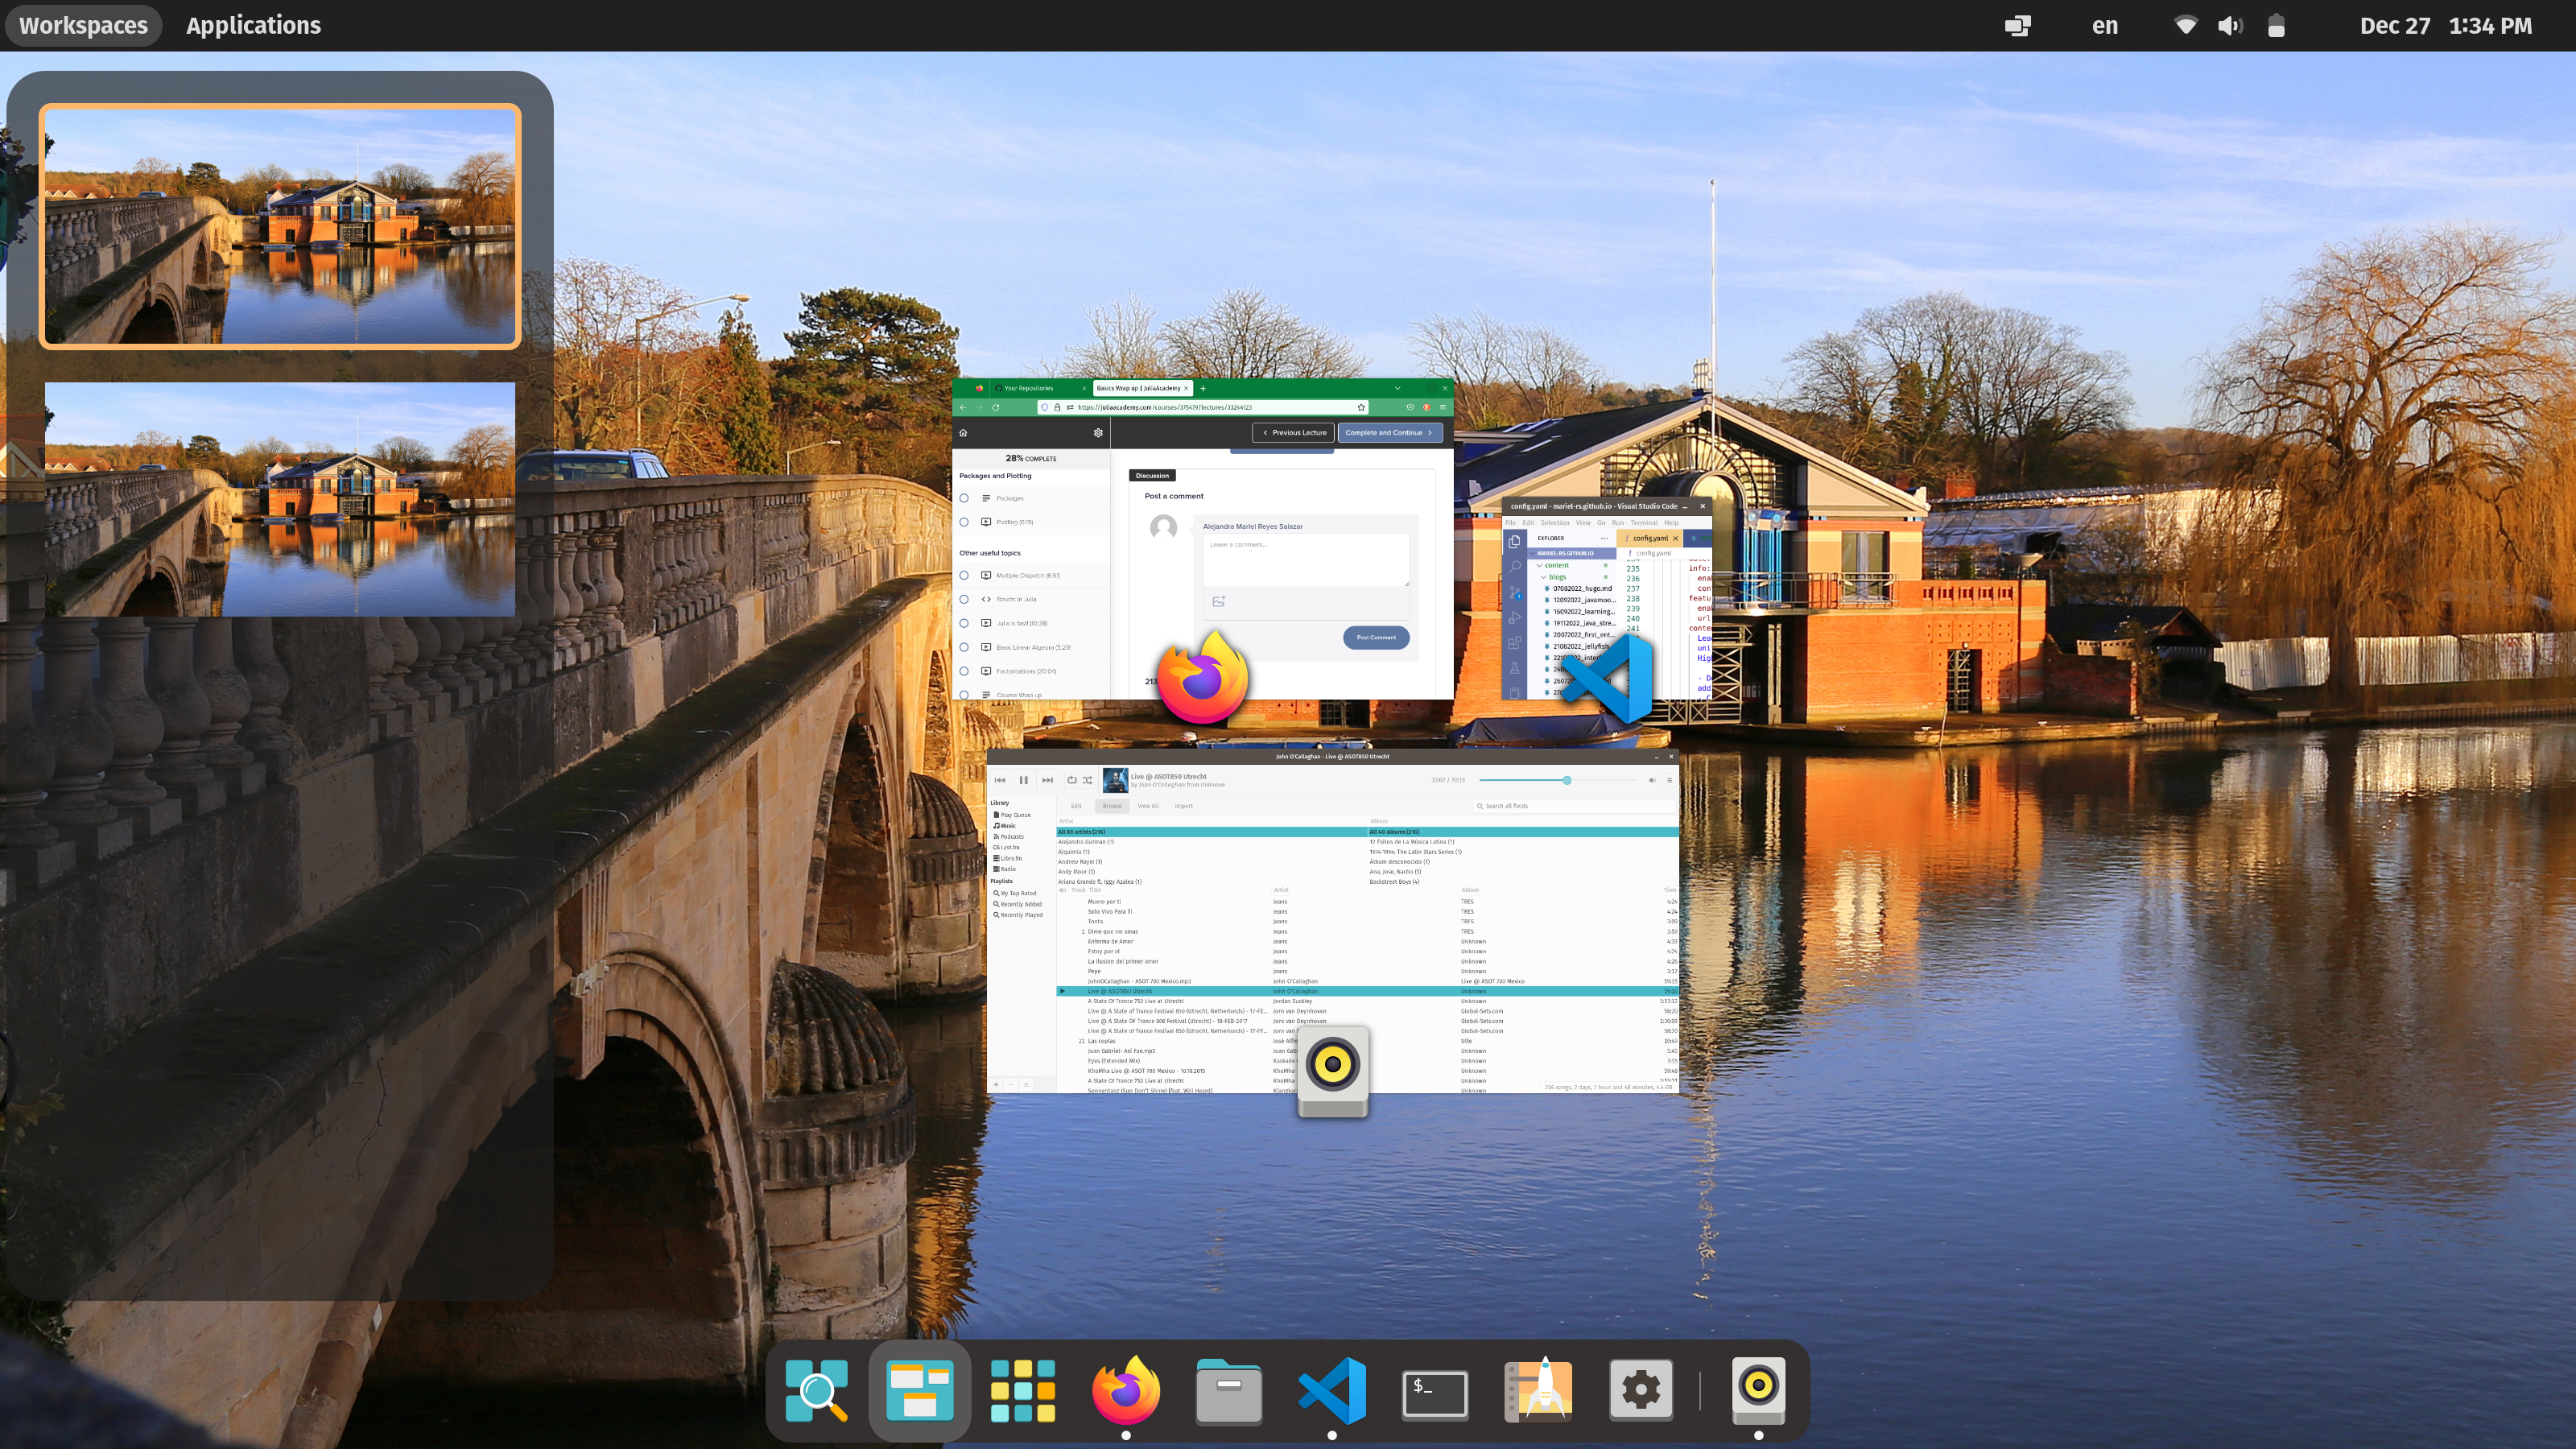Open the Explorer more actions ellipsis in VS Code
This screenshot has width=2576, height=1449.
pyautogui.click(x=1604, y=538)
